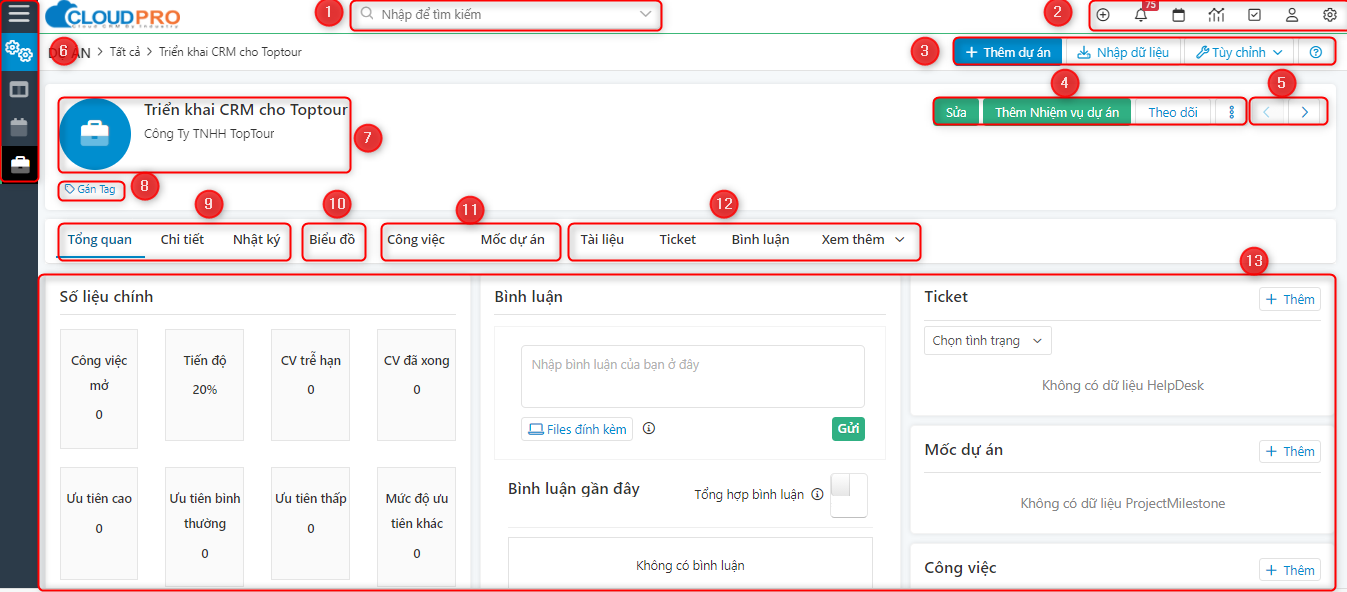Click the help question mark icon

click(1315, 52)
